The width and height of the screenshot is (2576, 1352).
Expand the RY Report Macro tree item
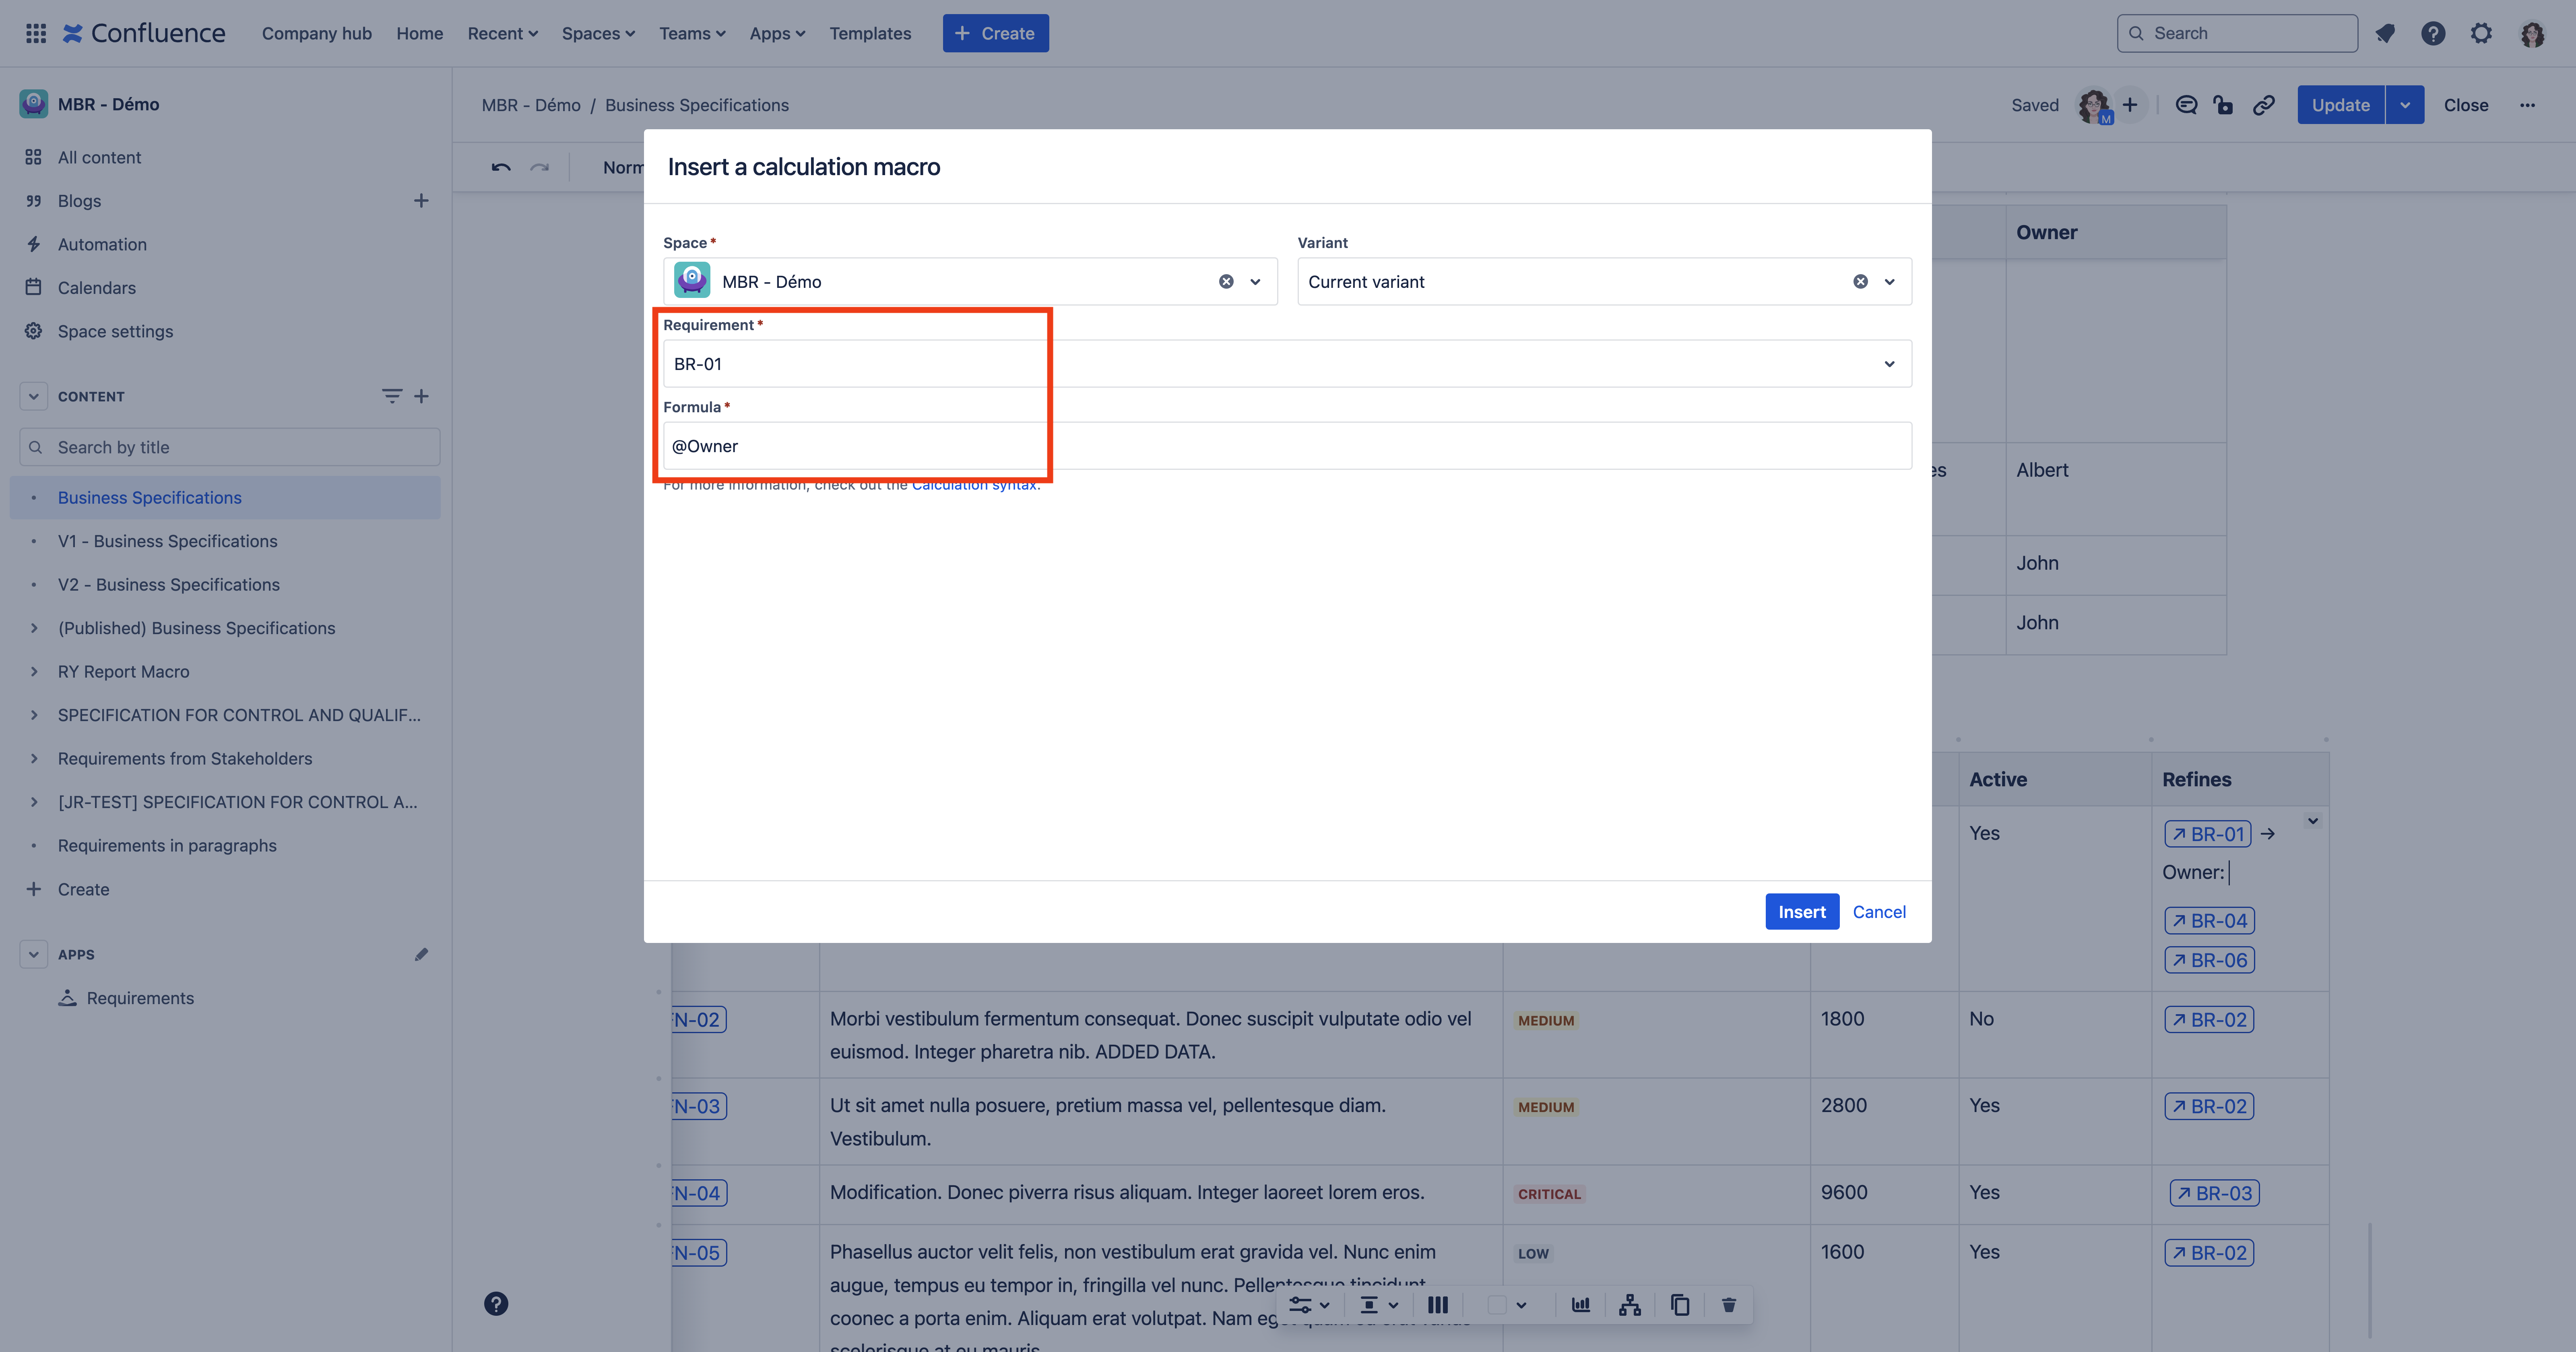[x=34, y=672]
